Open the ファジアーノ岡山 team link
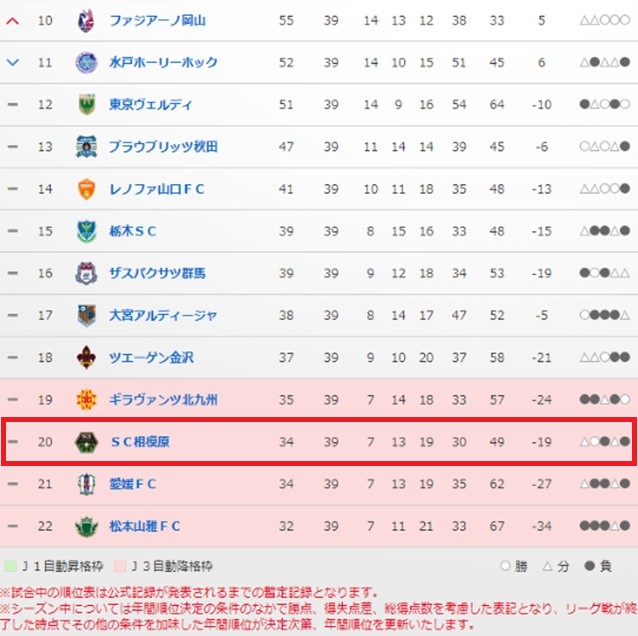 pos(157,20)
